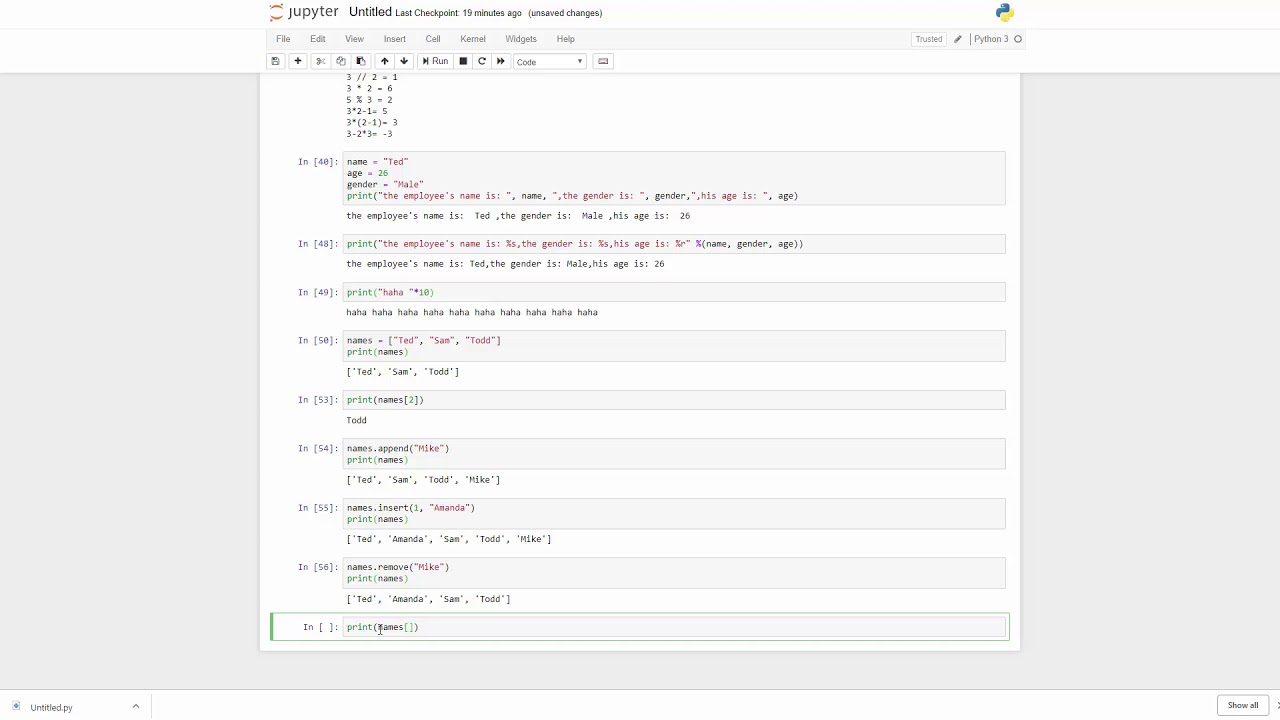Restart kernel and rerun all icon
The width and height of the screenshot is (1280, 720).
click(501, 61)
